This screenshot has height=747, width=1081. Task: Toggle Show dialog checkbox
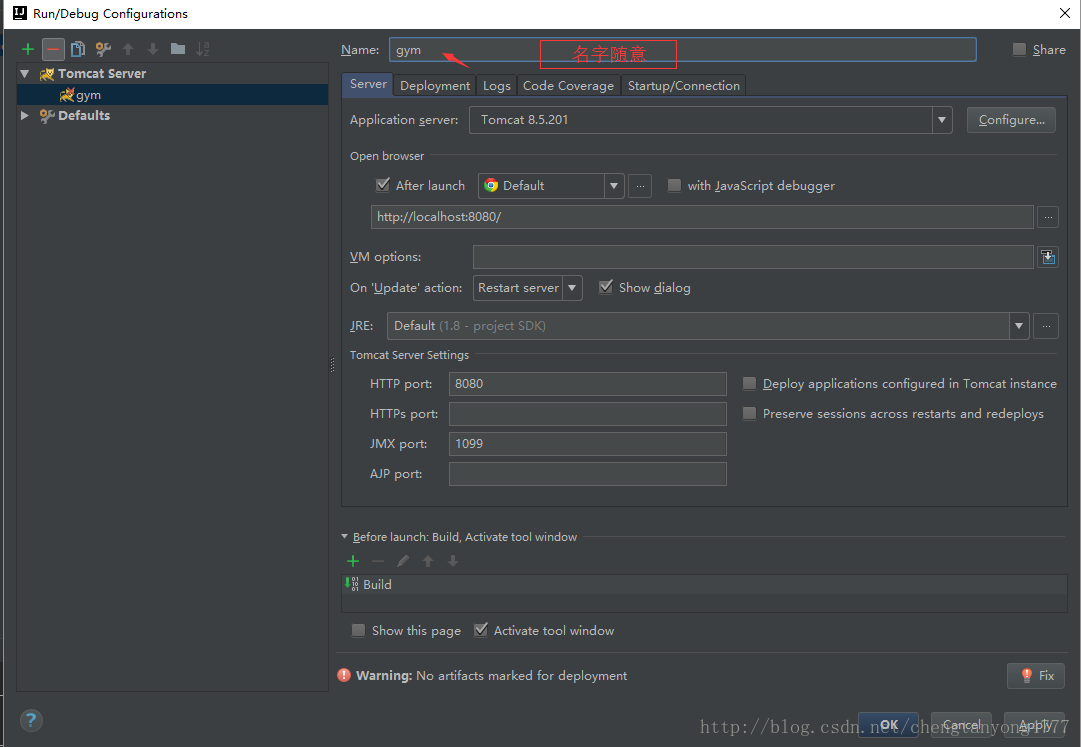pyautogui.click(x=605, y=287)
